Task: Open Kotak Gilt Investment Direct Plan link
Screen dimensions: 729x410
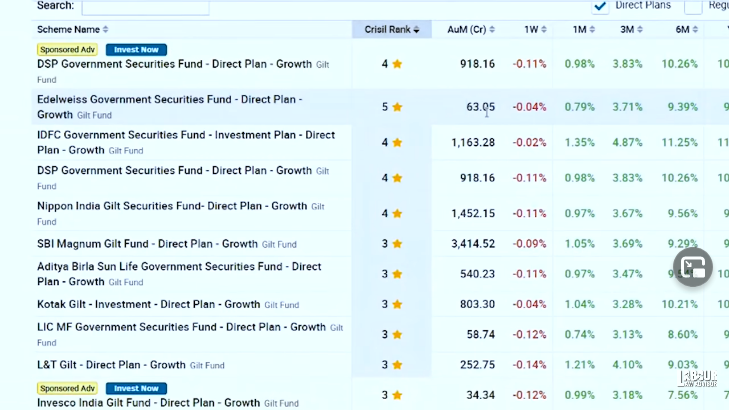Action: (x=149, y=304)
